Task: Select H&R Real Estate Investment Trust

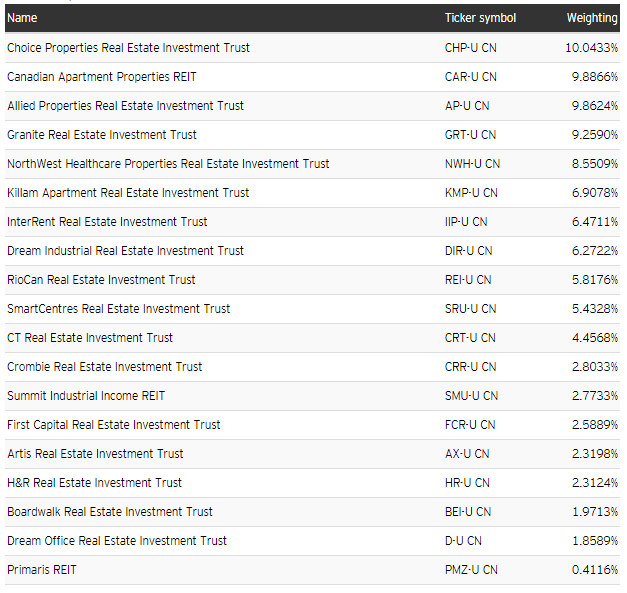Action: 94,483
